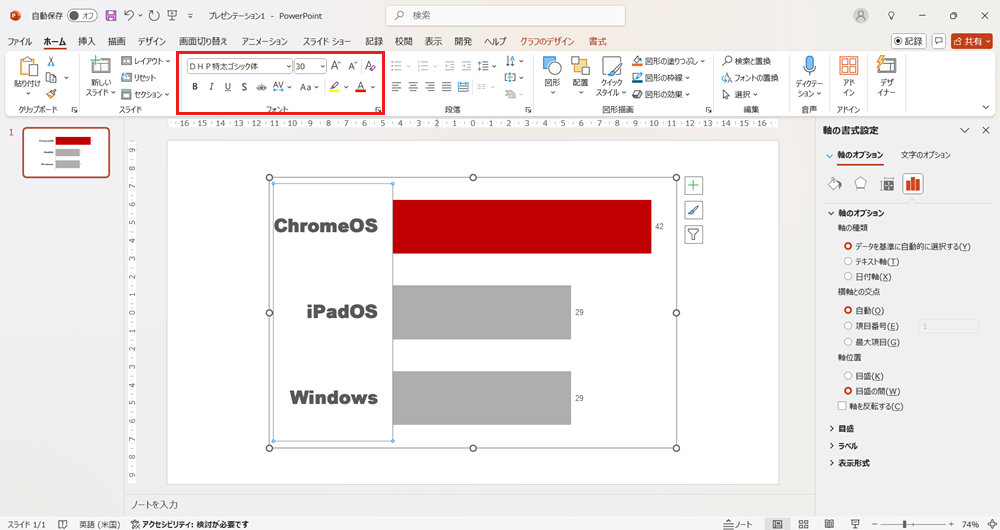Screen dimensions: 1000x530
Task: Click the text highlight color swatch
Action: [334, 87]
